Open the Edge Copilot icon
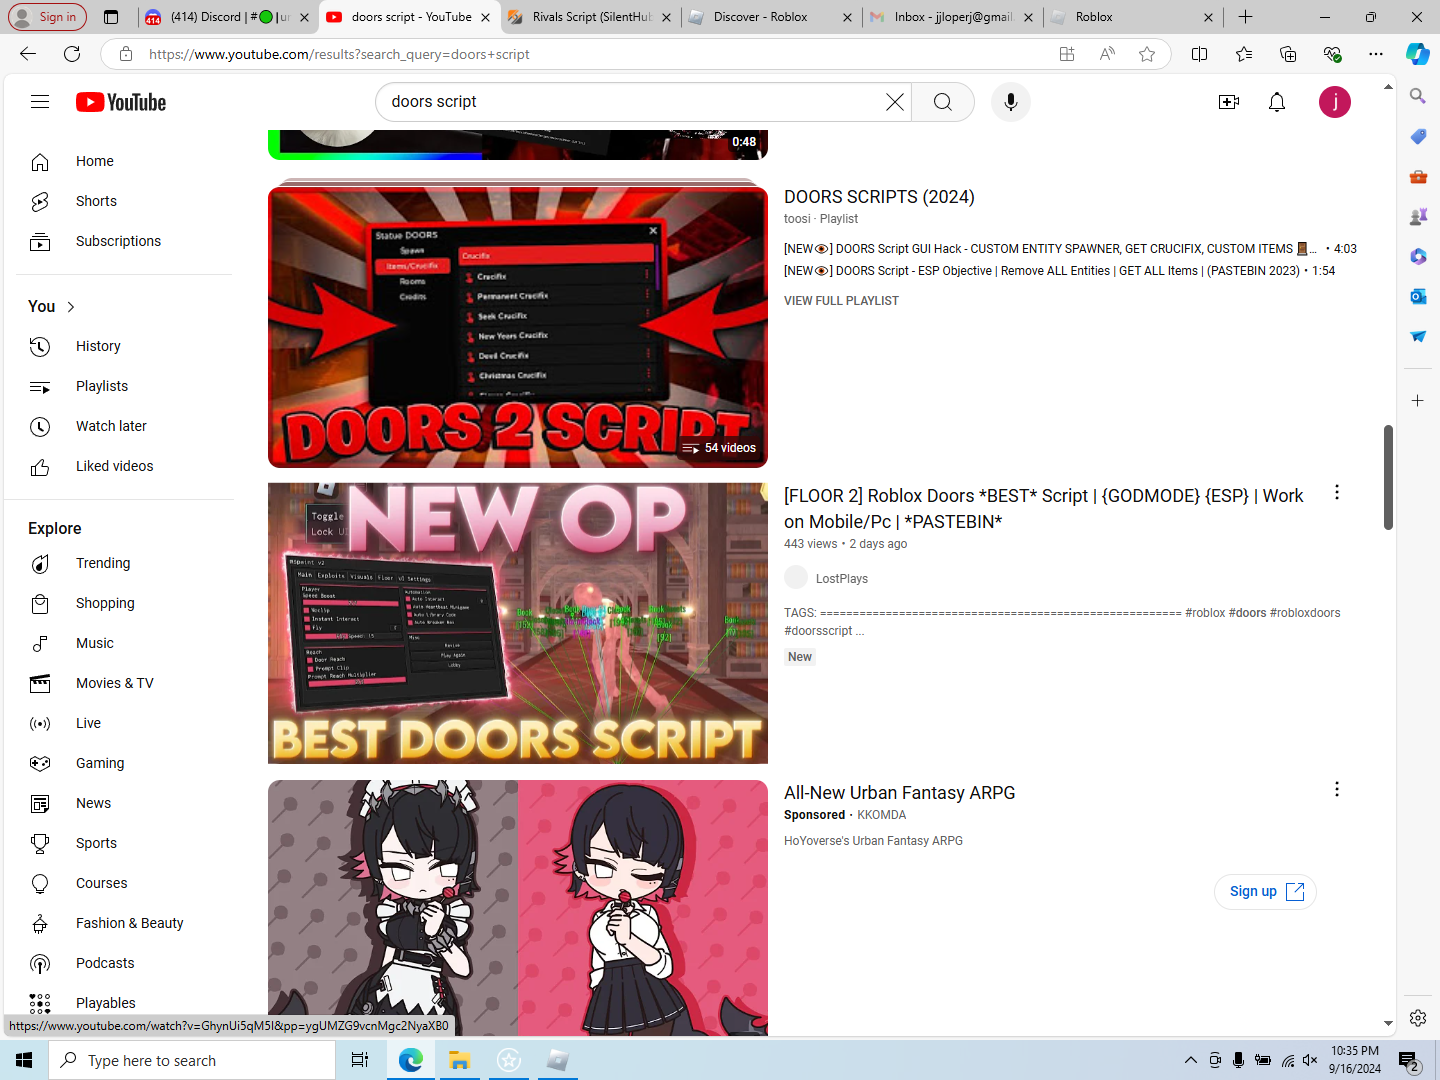The width and height of the screenshot is (1440, 1080). coord(1417,54)
